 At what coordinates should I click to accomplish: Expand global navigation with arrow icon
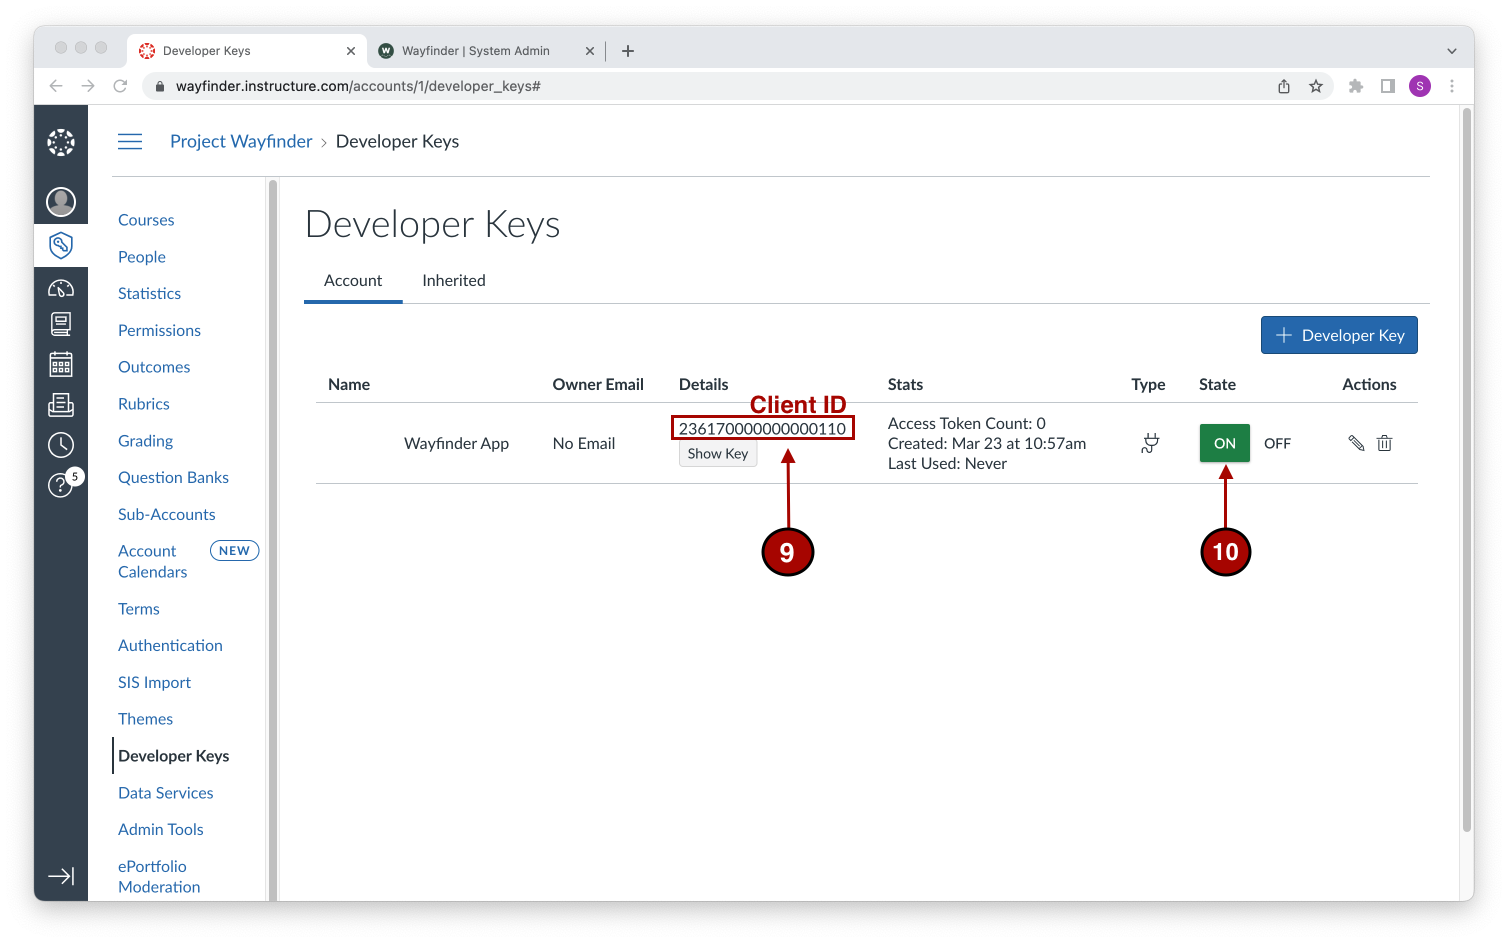[x=61, y=876]
